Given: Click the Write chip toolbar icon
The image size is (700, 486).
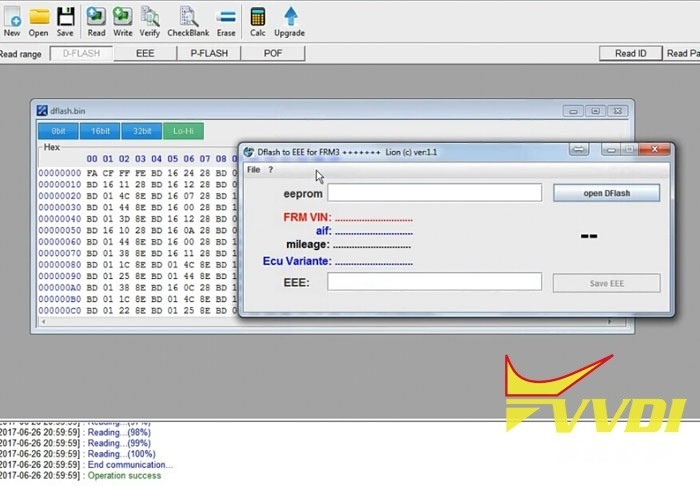Looking at the screenshot, I should point(122,21).
